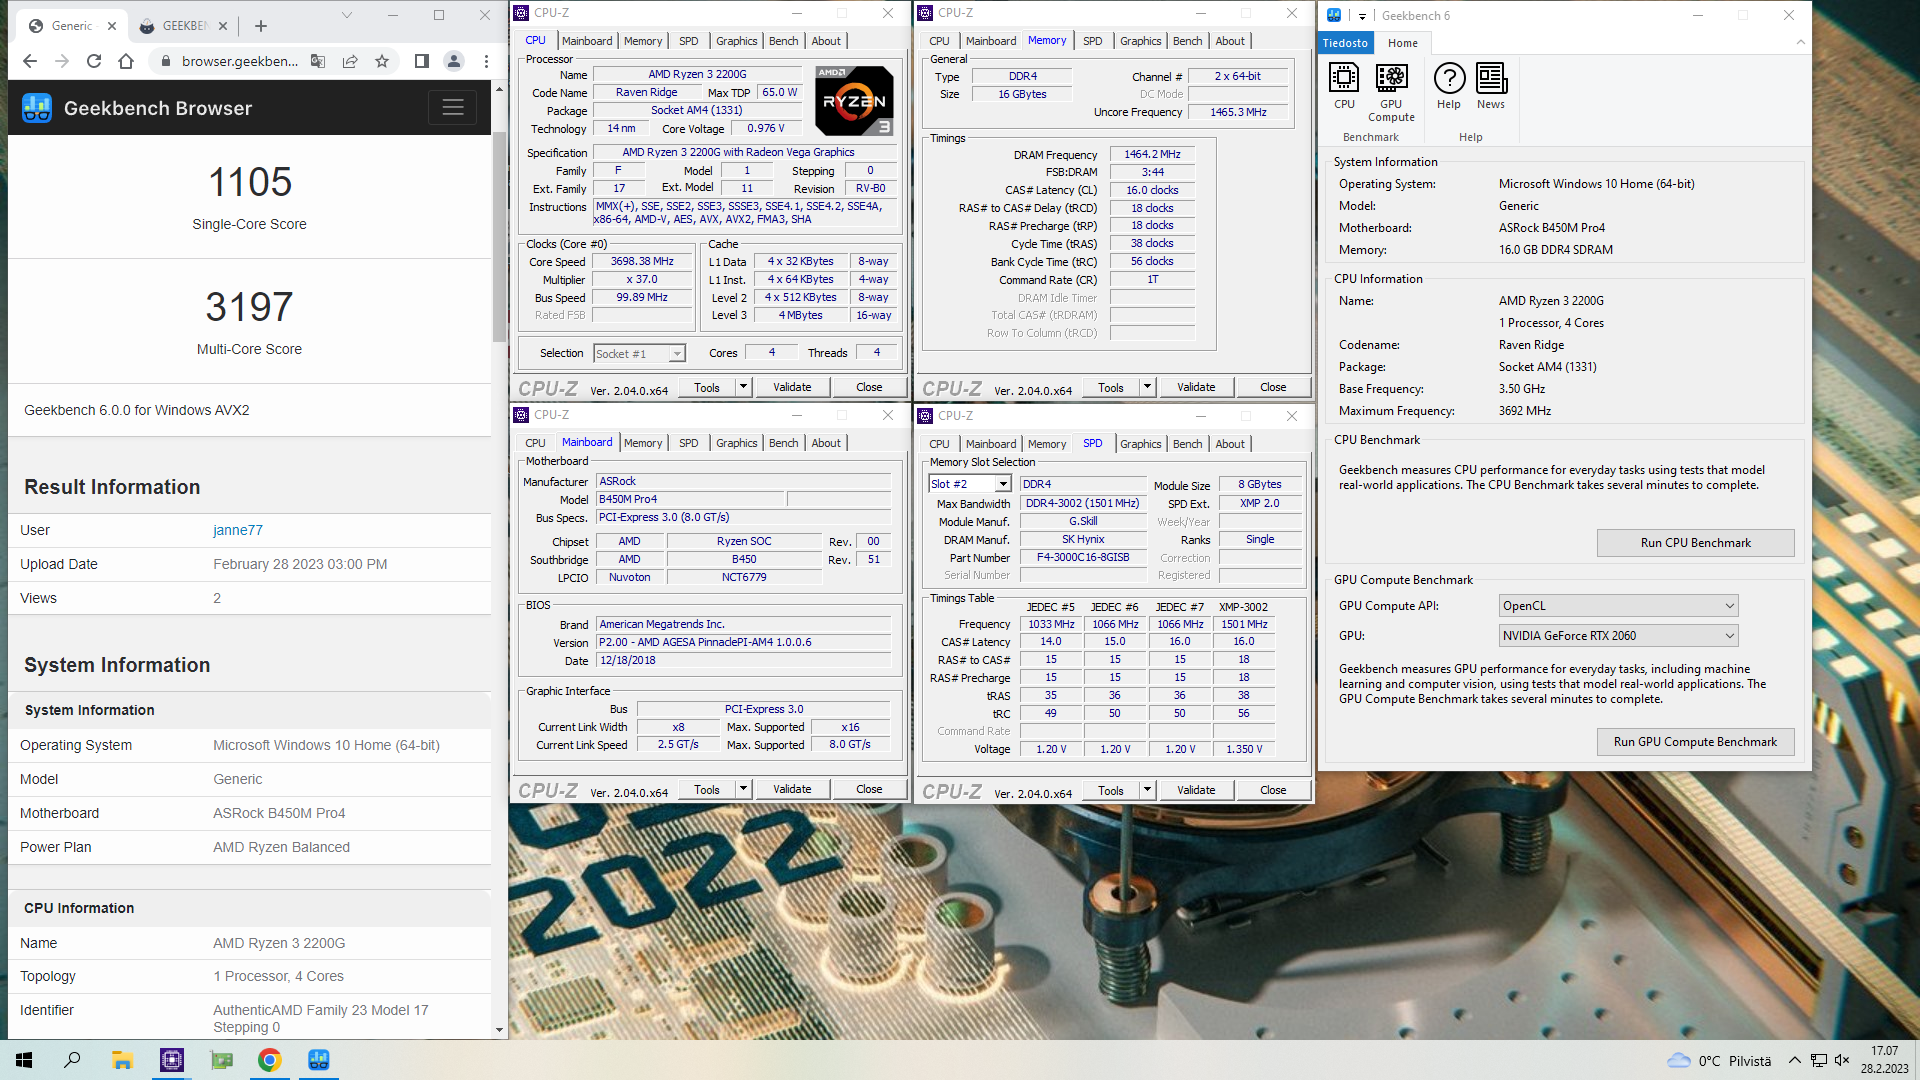Viewport: 1920px width, 1080px height.
Task: Reload the browser page
Action: pyautogui.click(x=94, y=61)
